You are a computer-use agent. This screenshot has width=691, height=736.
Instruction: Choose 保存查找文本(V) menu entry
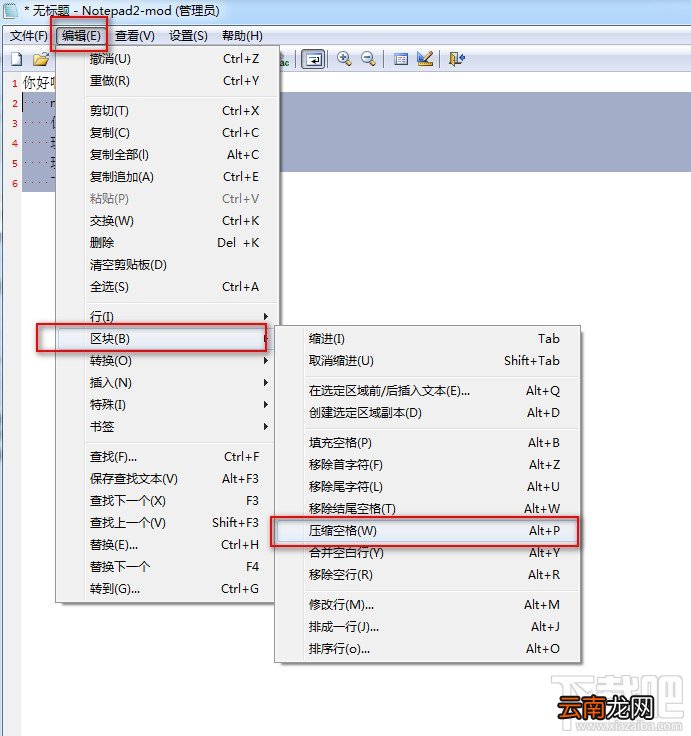[166, 479]
